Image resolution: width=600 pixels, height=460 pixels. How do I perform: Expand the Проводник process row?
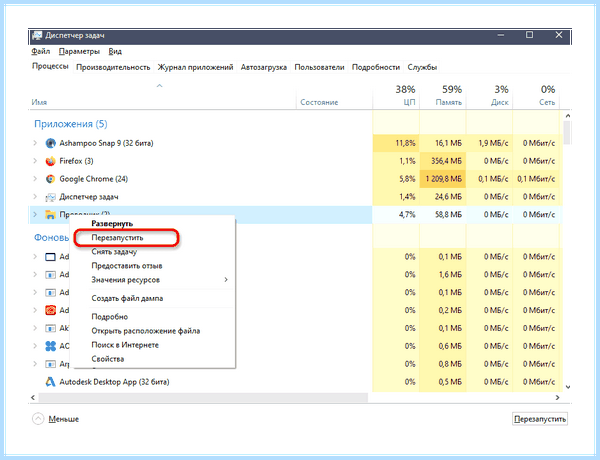tap(35, 215)
